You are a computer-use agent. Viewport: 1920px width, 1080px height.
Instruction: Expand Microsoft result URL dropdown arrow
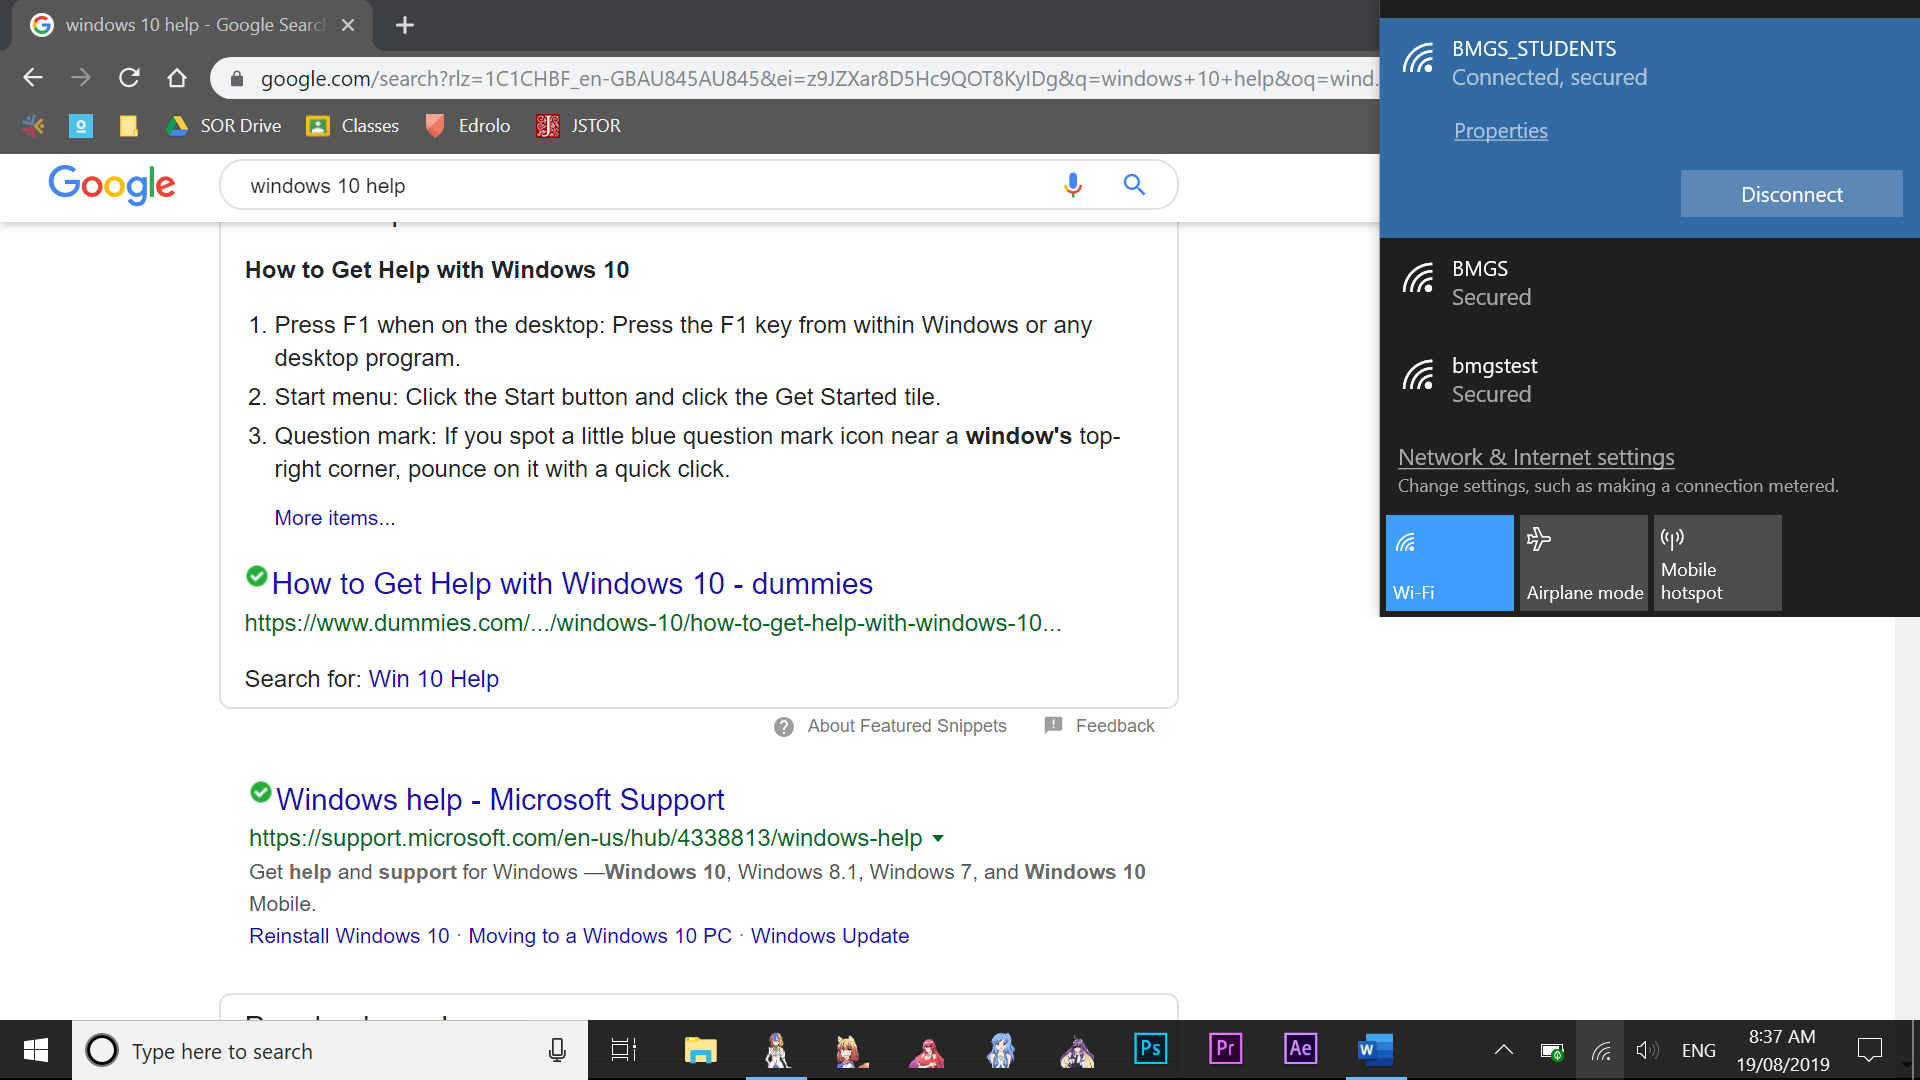tap(938, 838)
